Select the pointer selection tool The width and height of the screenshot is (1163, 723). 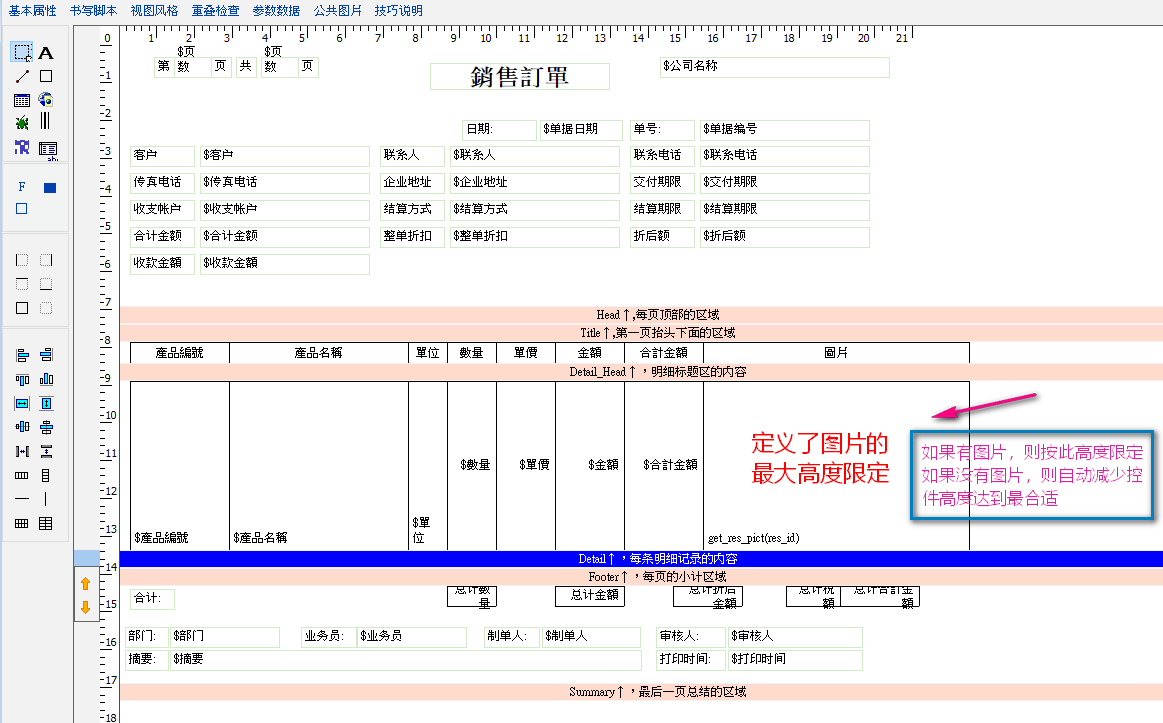tap(22, 52)
